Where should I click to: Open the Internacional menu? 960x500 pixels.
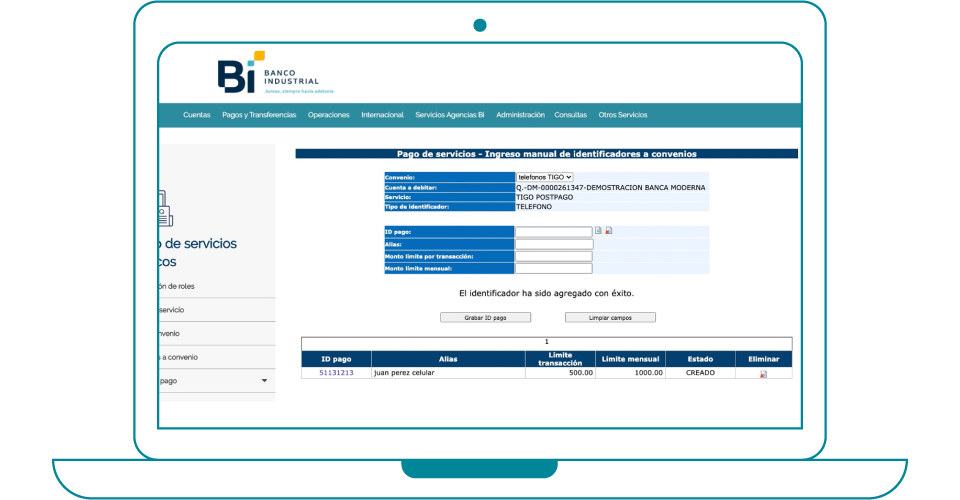tap(382, 115)
